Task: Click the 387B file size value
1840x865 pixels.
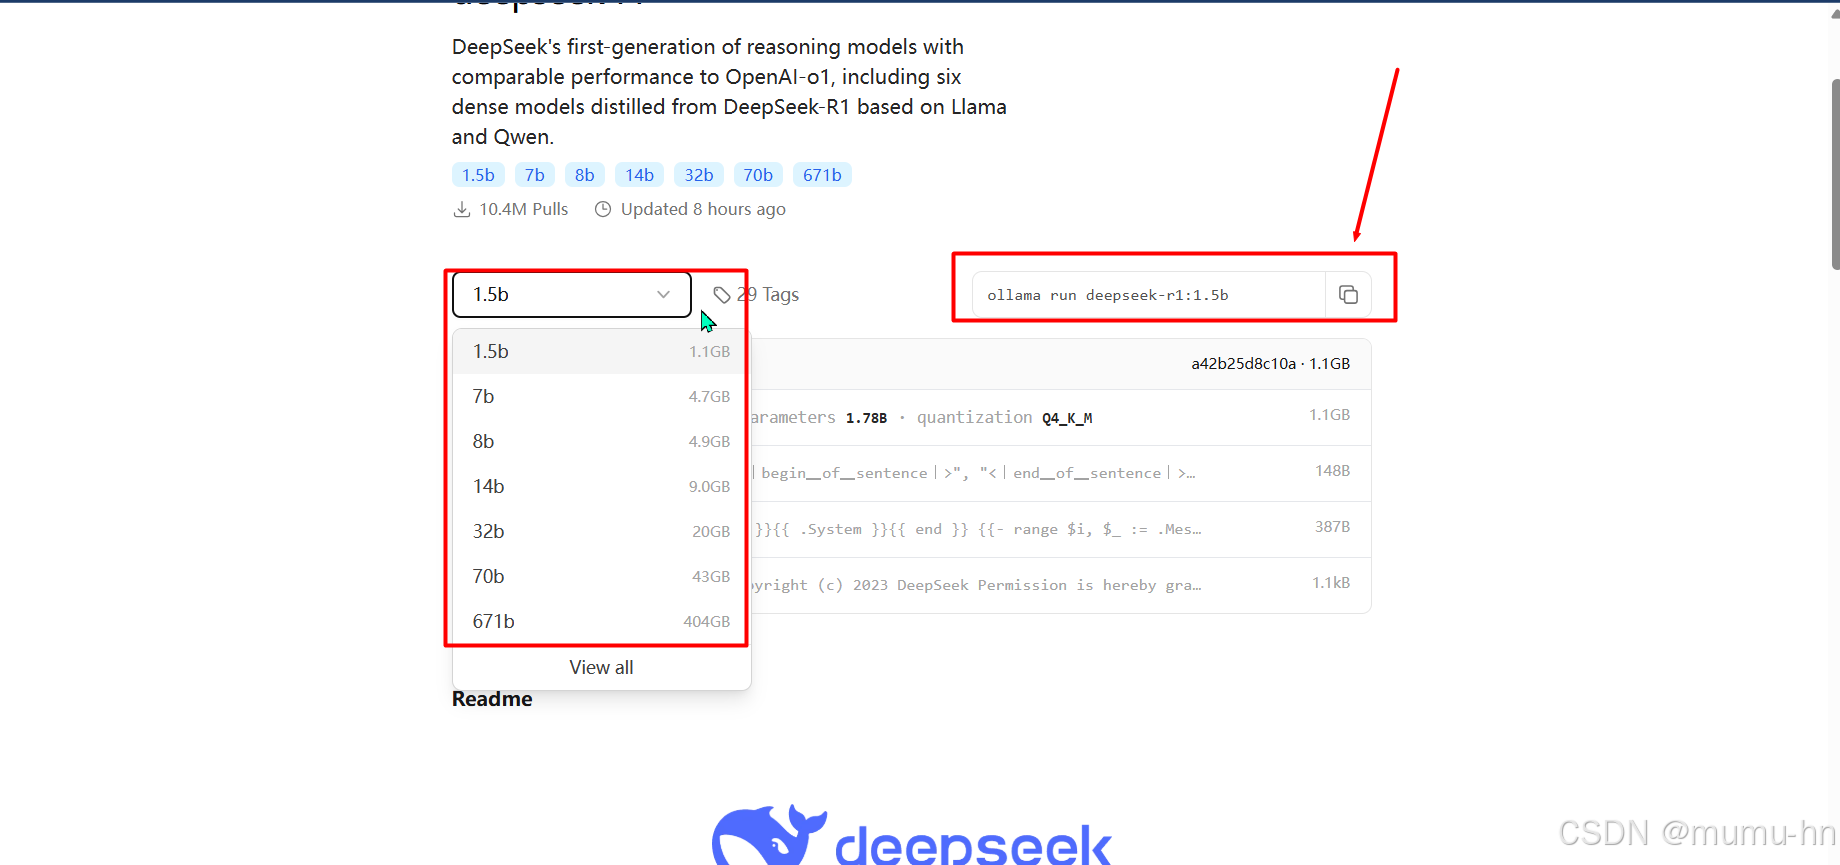Action: (1332, 527)
